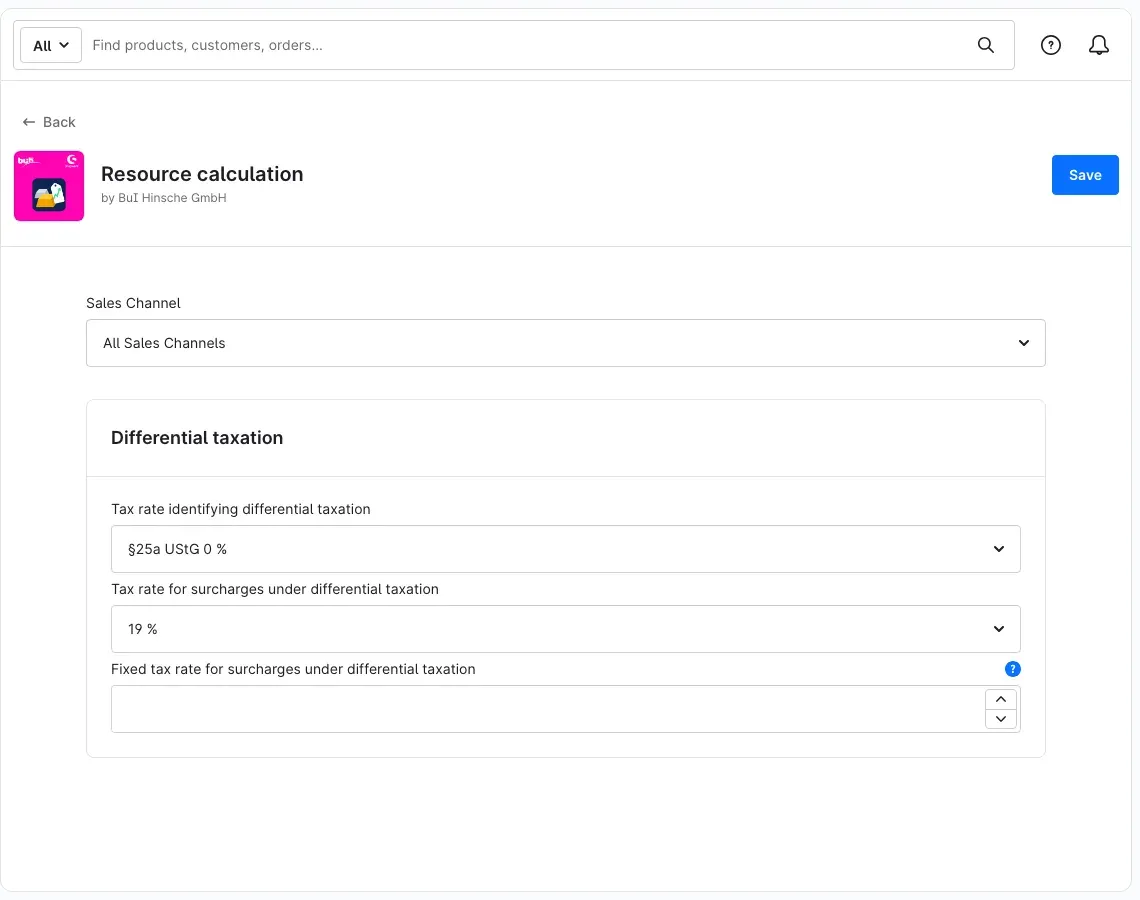Viewport: 1140px width, 900px height.
Task: Open the help question mark icon
Action: pos(1050,45)
